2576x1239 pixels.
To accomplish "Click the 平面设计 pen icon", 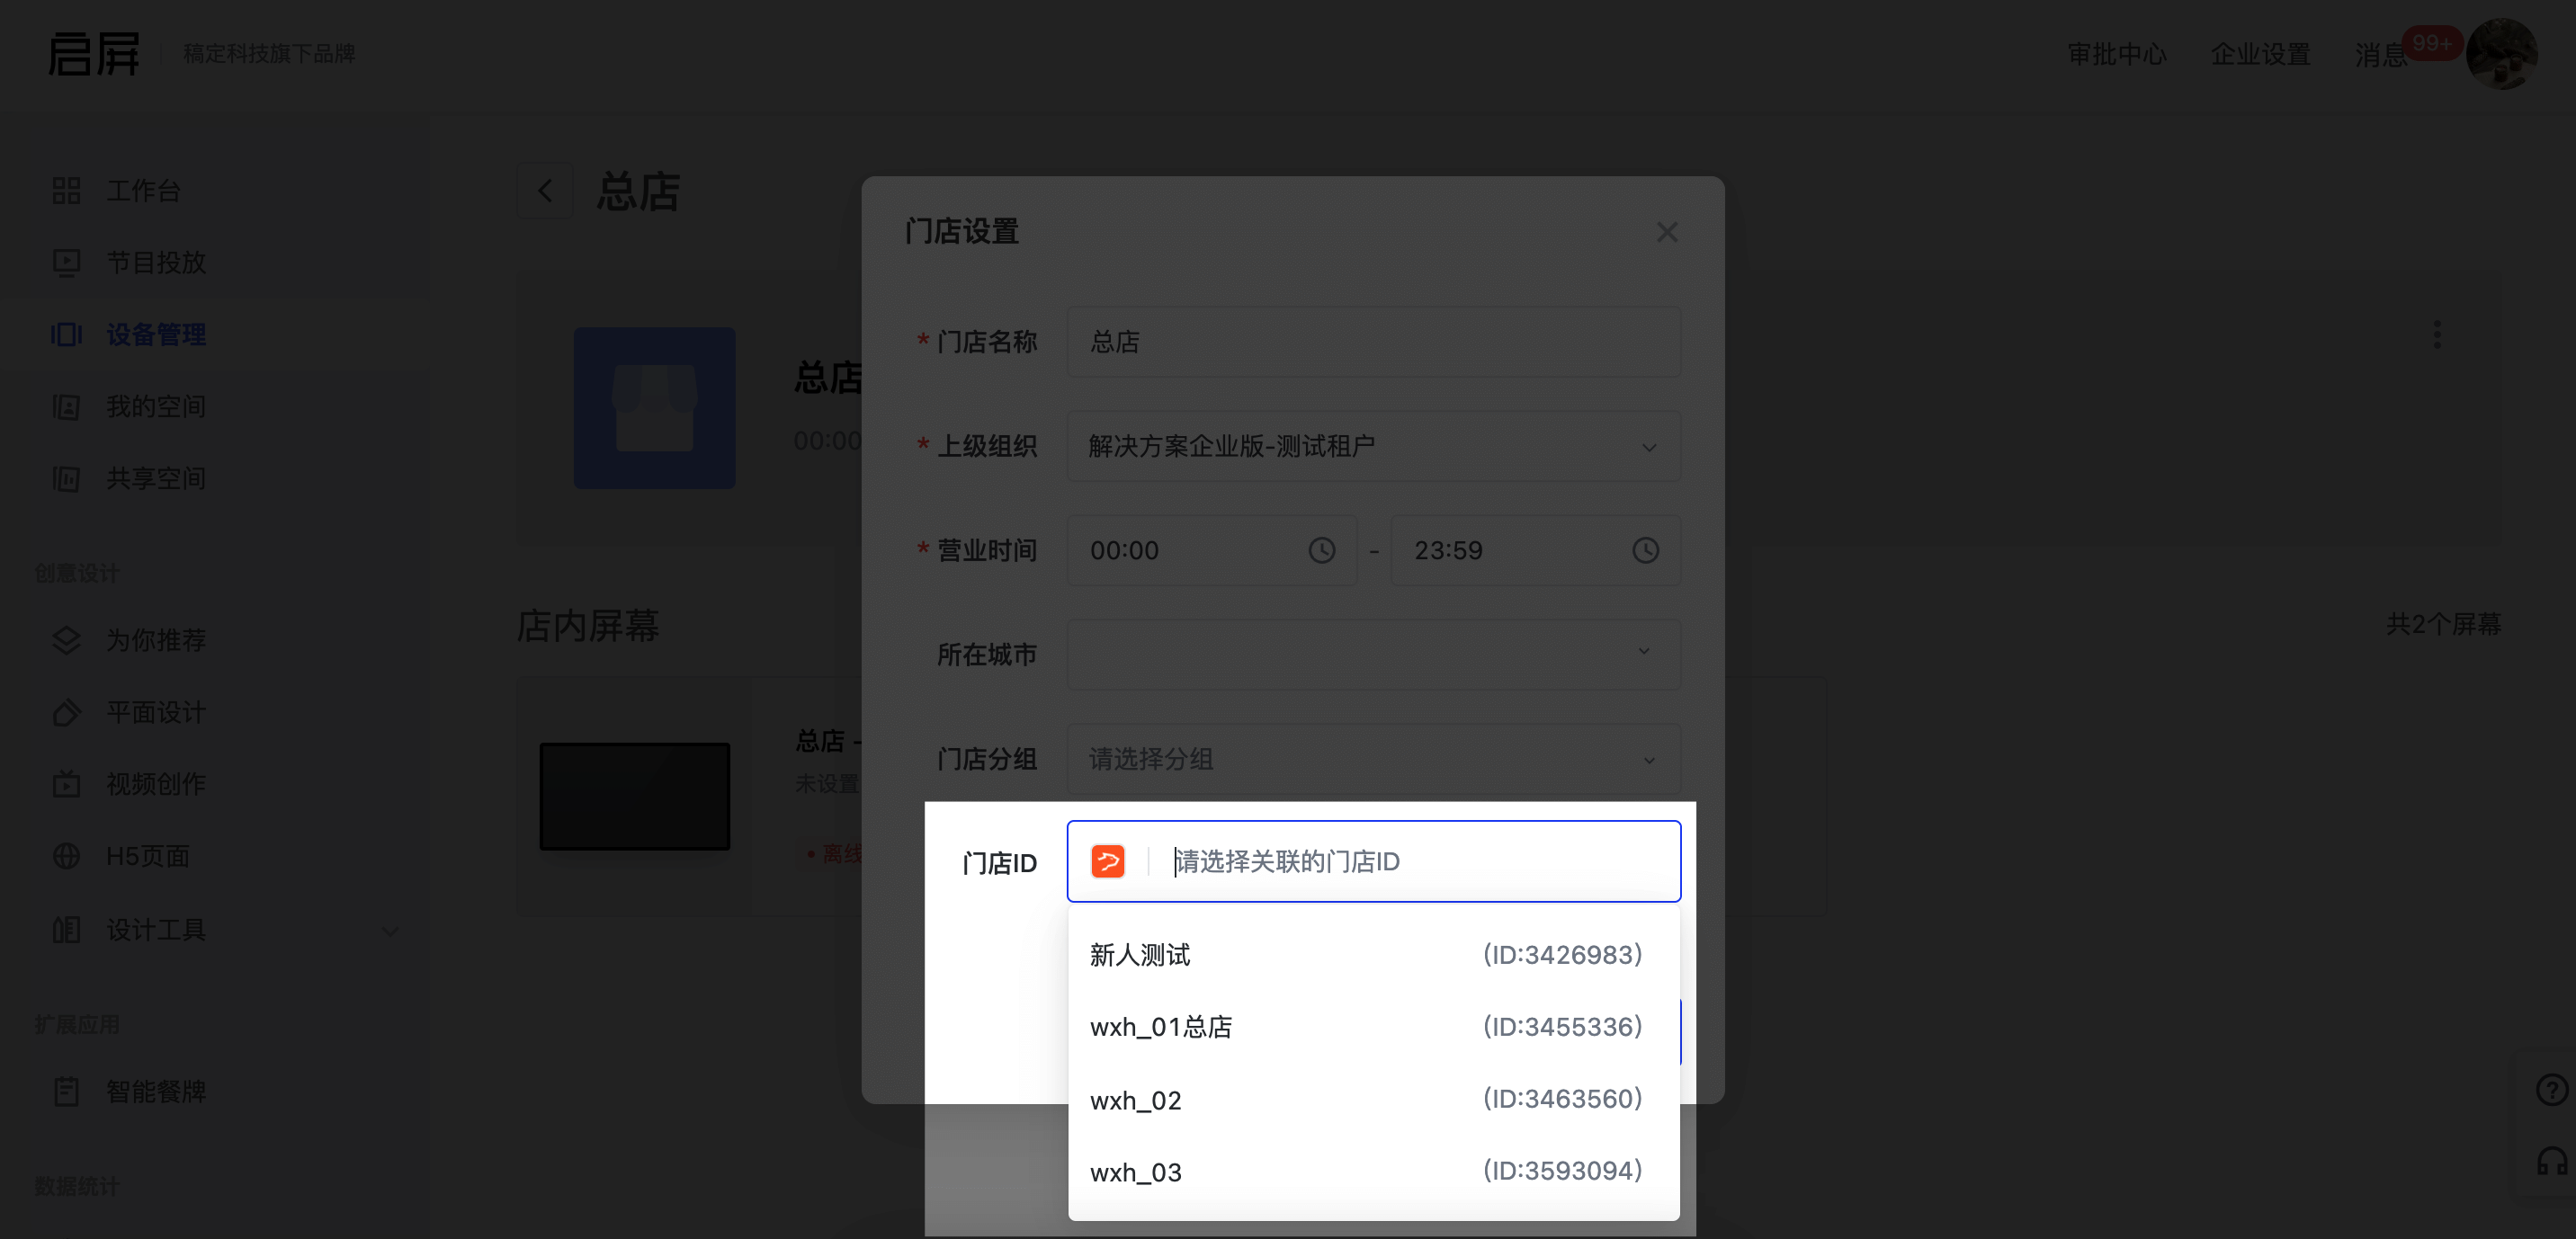I will tap(66, 713).
